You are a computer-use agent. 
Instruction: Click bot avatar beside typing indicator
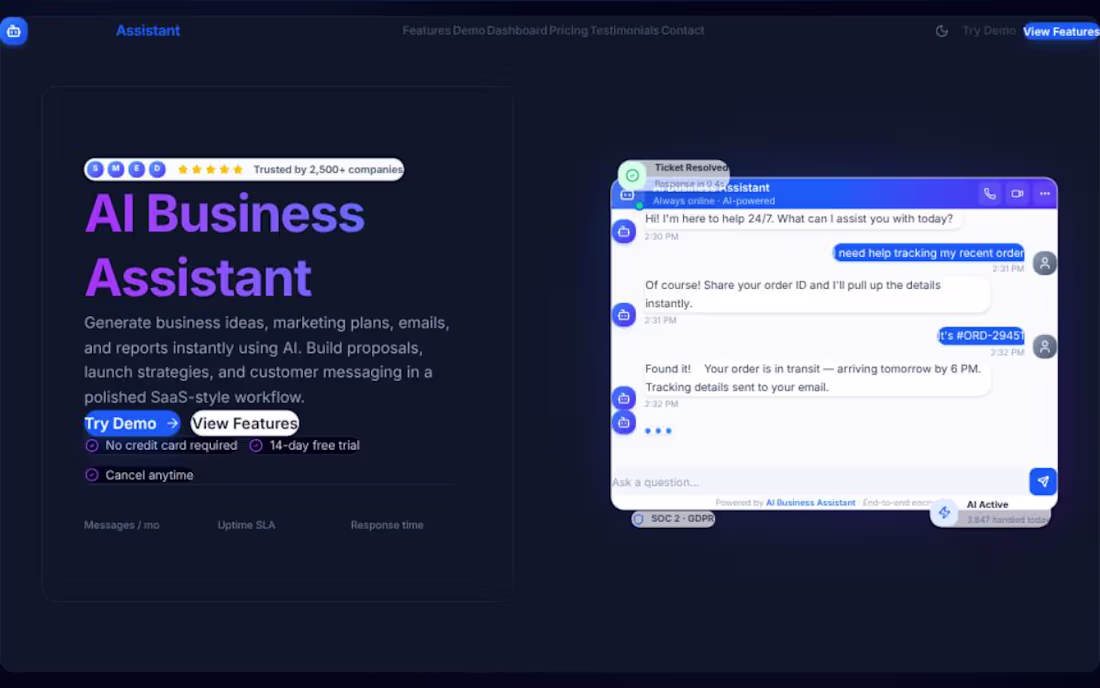624,423
